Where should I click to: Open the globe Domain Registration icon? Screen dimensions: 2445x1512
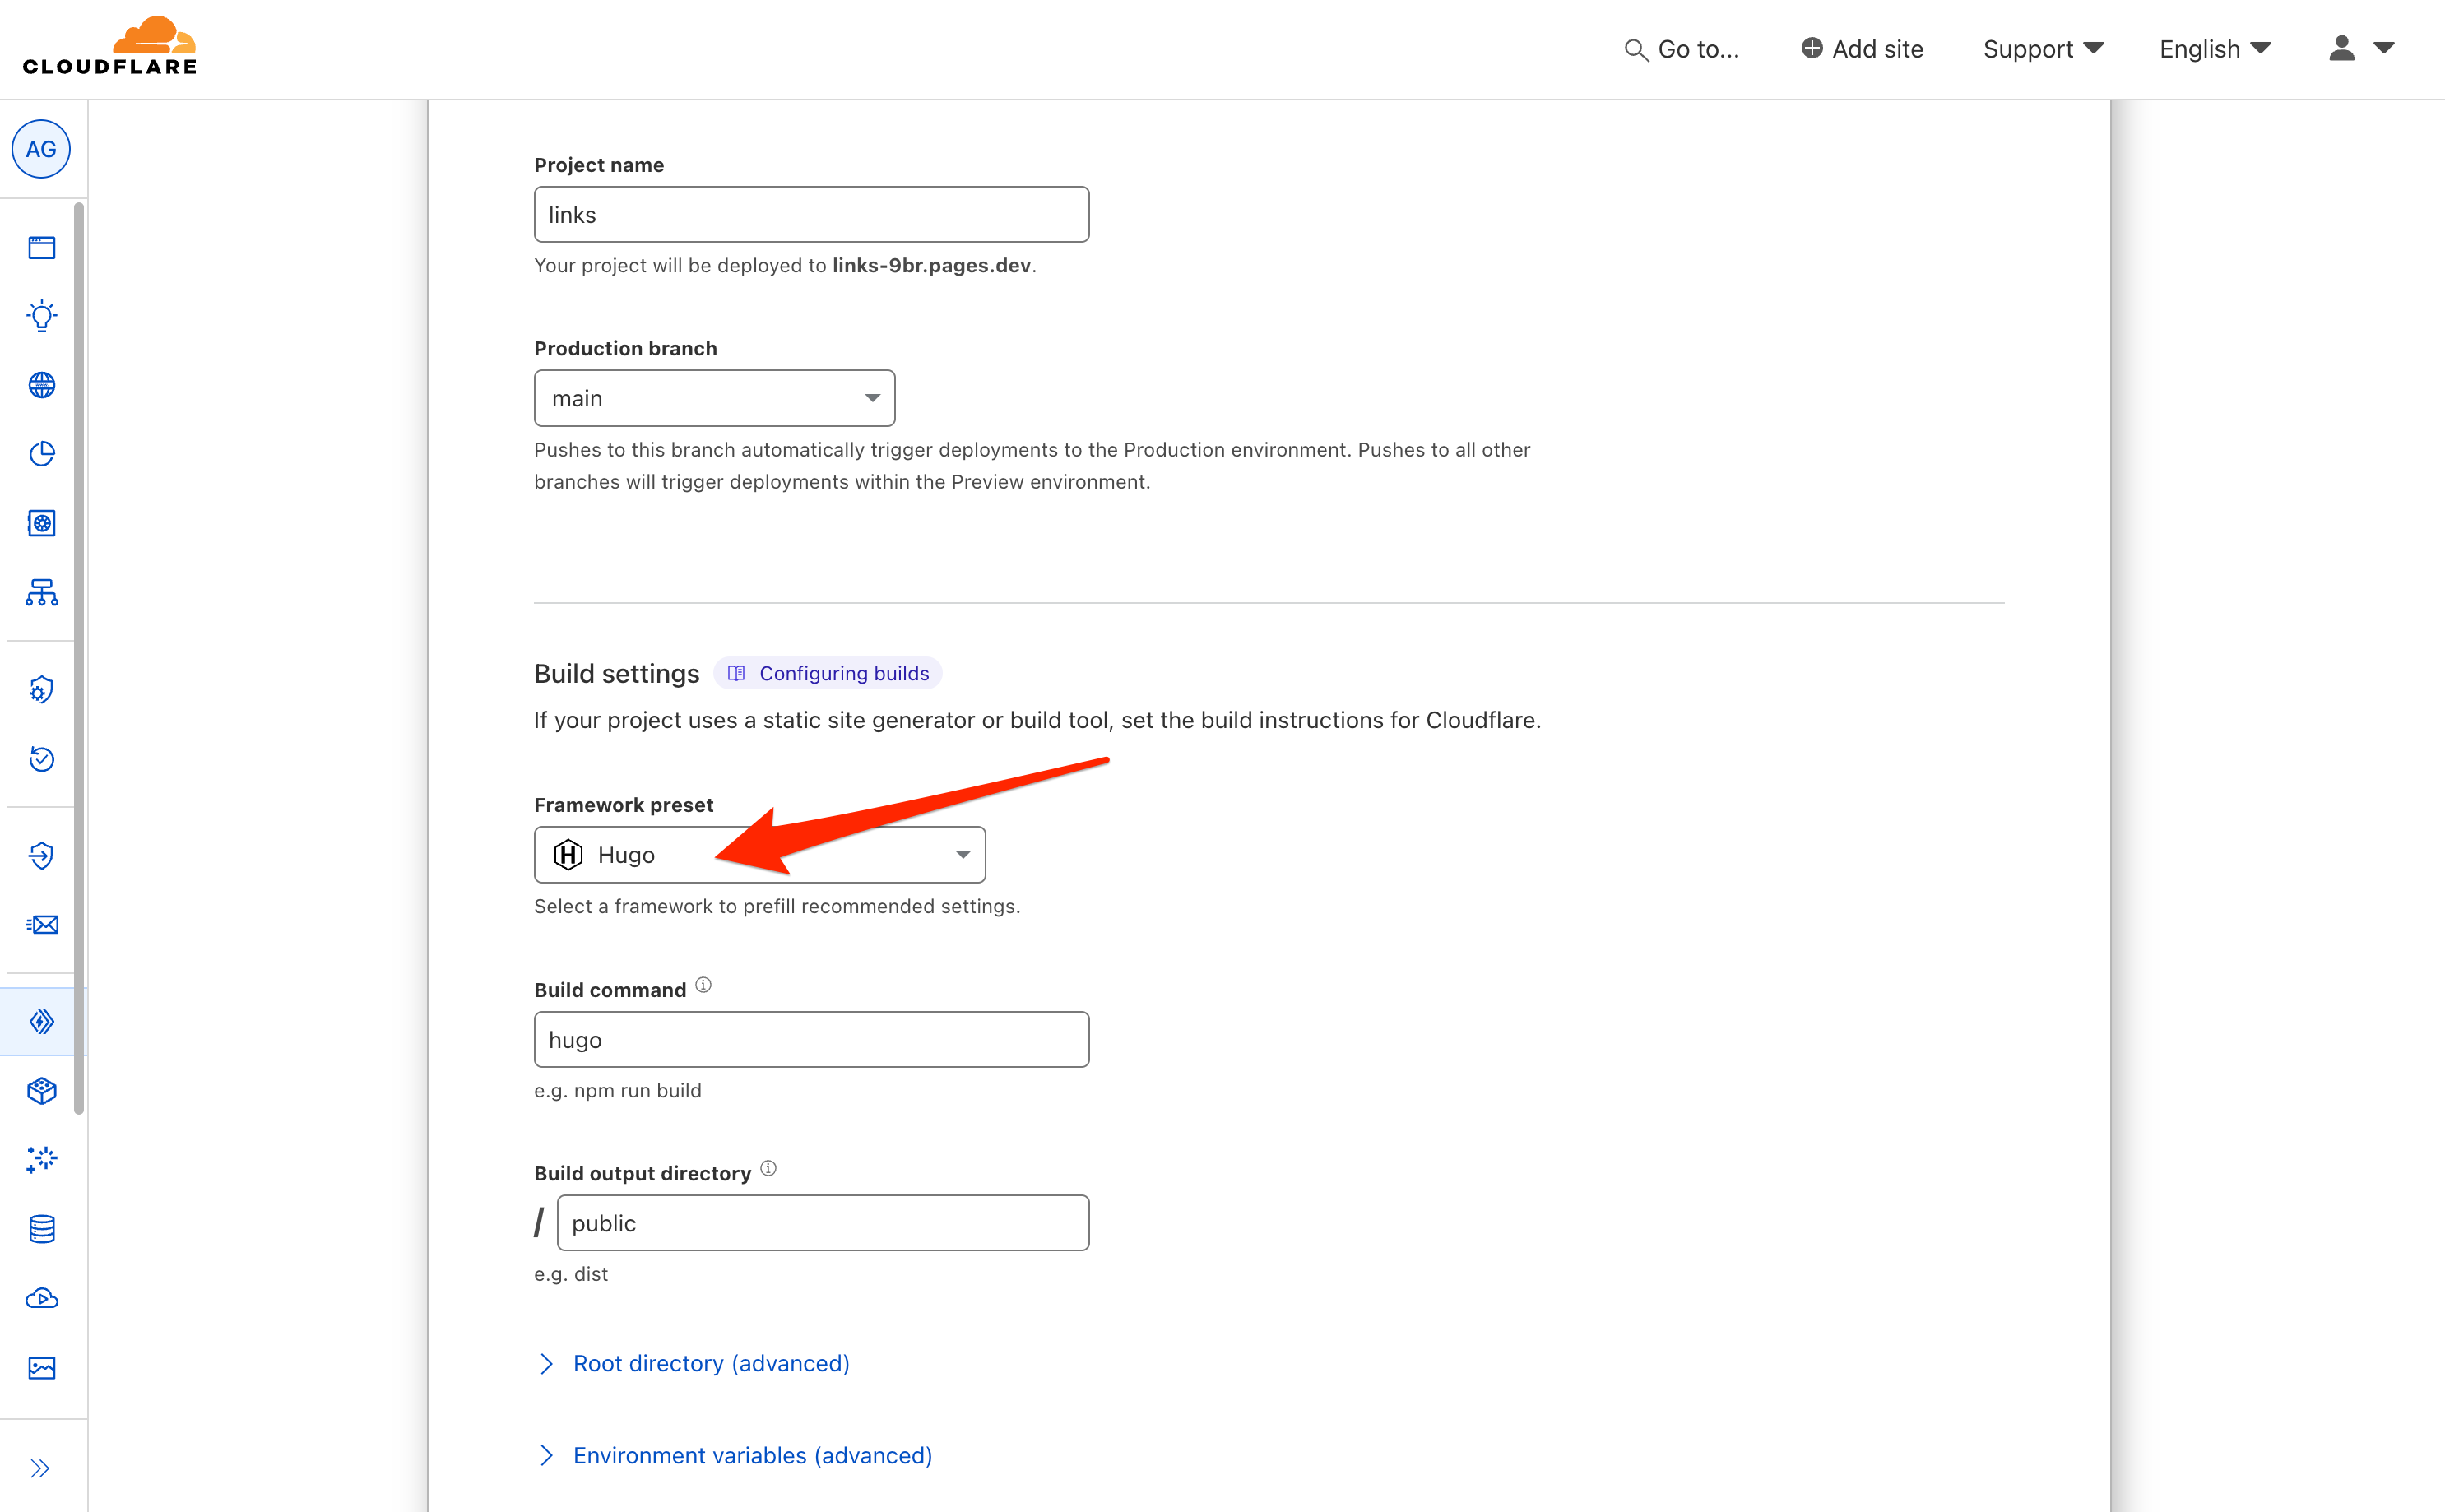[42, 385]
